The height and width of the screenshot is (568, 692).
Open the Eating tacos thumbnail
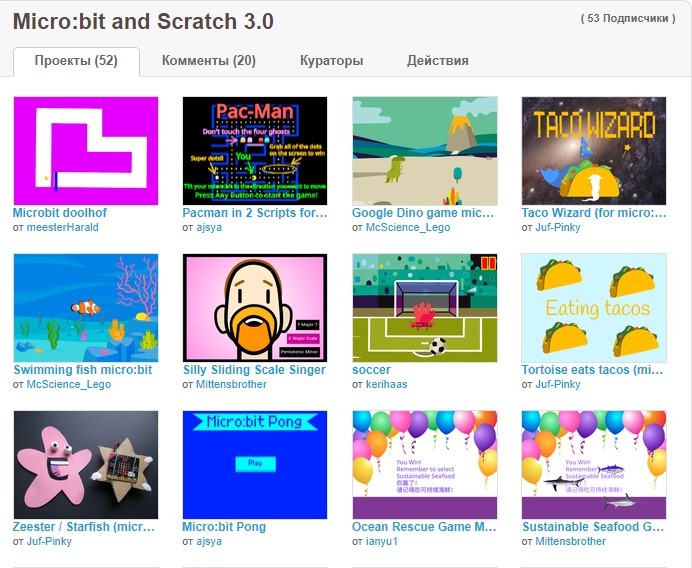[594, 308]
